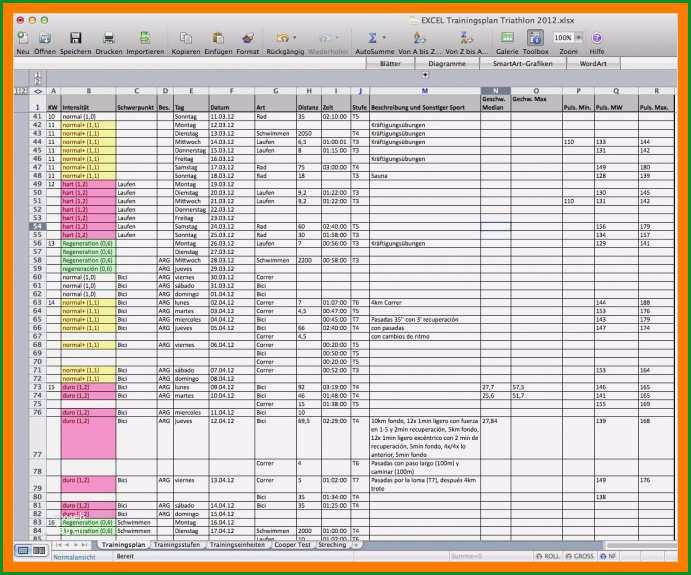Image resolution: width=691 pixels, height=575 pixels.
Task: Open the SmartArt-Grafiken gallery tab
Action: click(x=522, y=63)
